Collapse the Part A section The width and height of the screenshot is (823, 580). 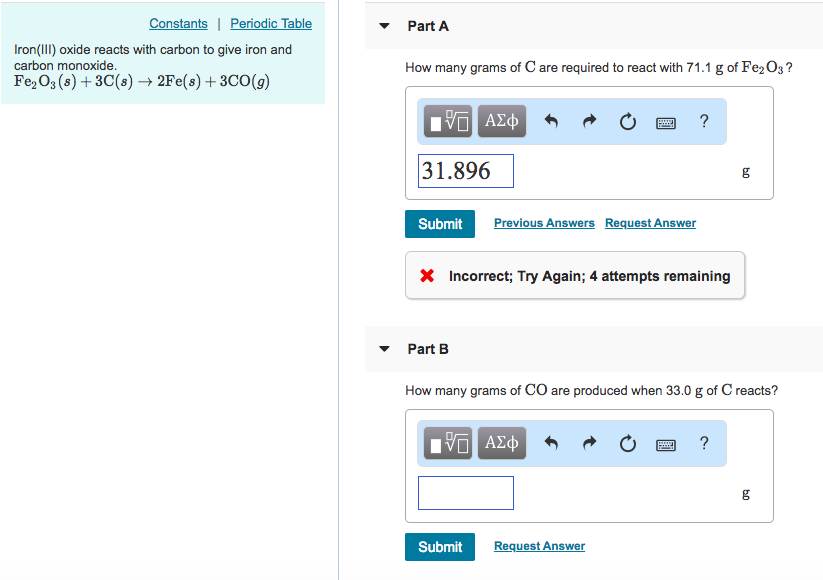pos(384,26)
